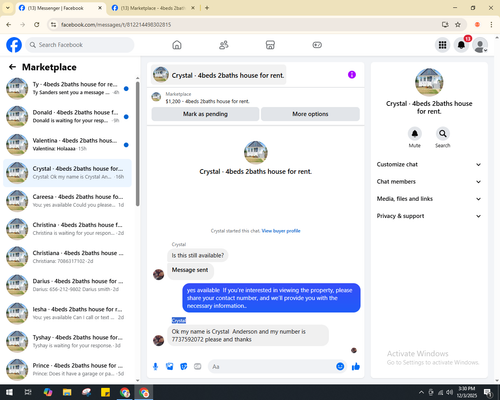The image size is (500, 400).
Task: Open tab search dropdown in Chrome
Action: (x=8, y=8)
